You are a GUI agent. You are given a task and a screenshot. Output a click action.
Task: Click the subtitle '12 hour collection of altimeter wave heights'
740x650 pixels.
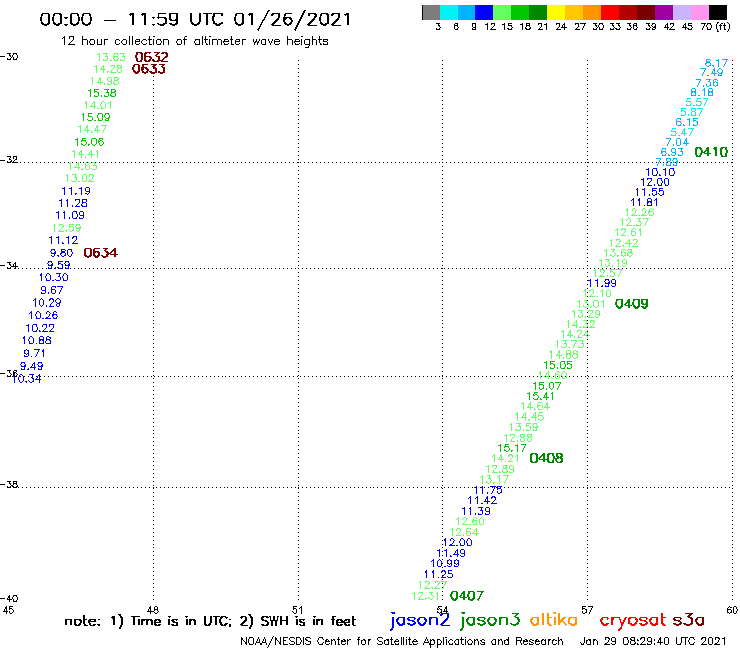point(194,42)
